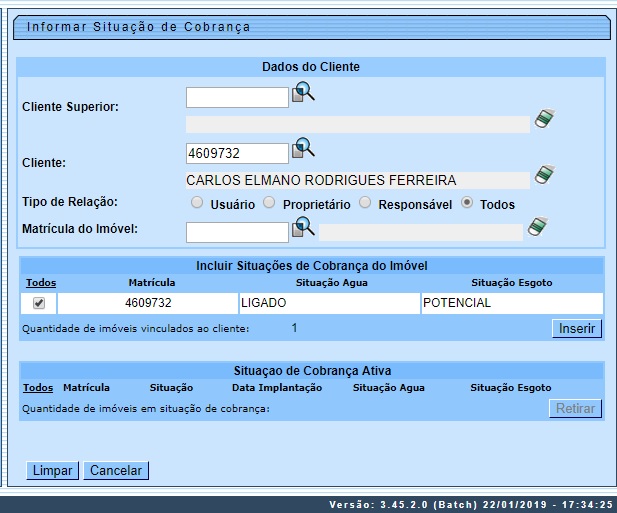This screenshot has height=513, width=617.
Task: Select the Usuário radio button
Action: (197, 203)
